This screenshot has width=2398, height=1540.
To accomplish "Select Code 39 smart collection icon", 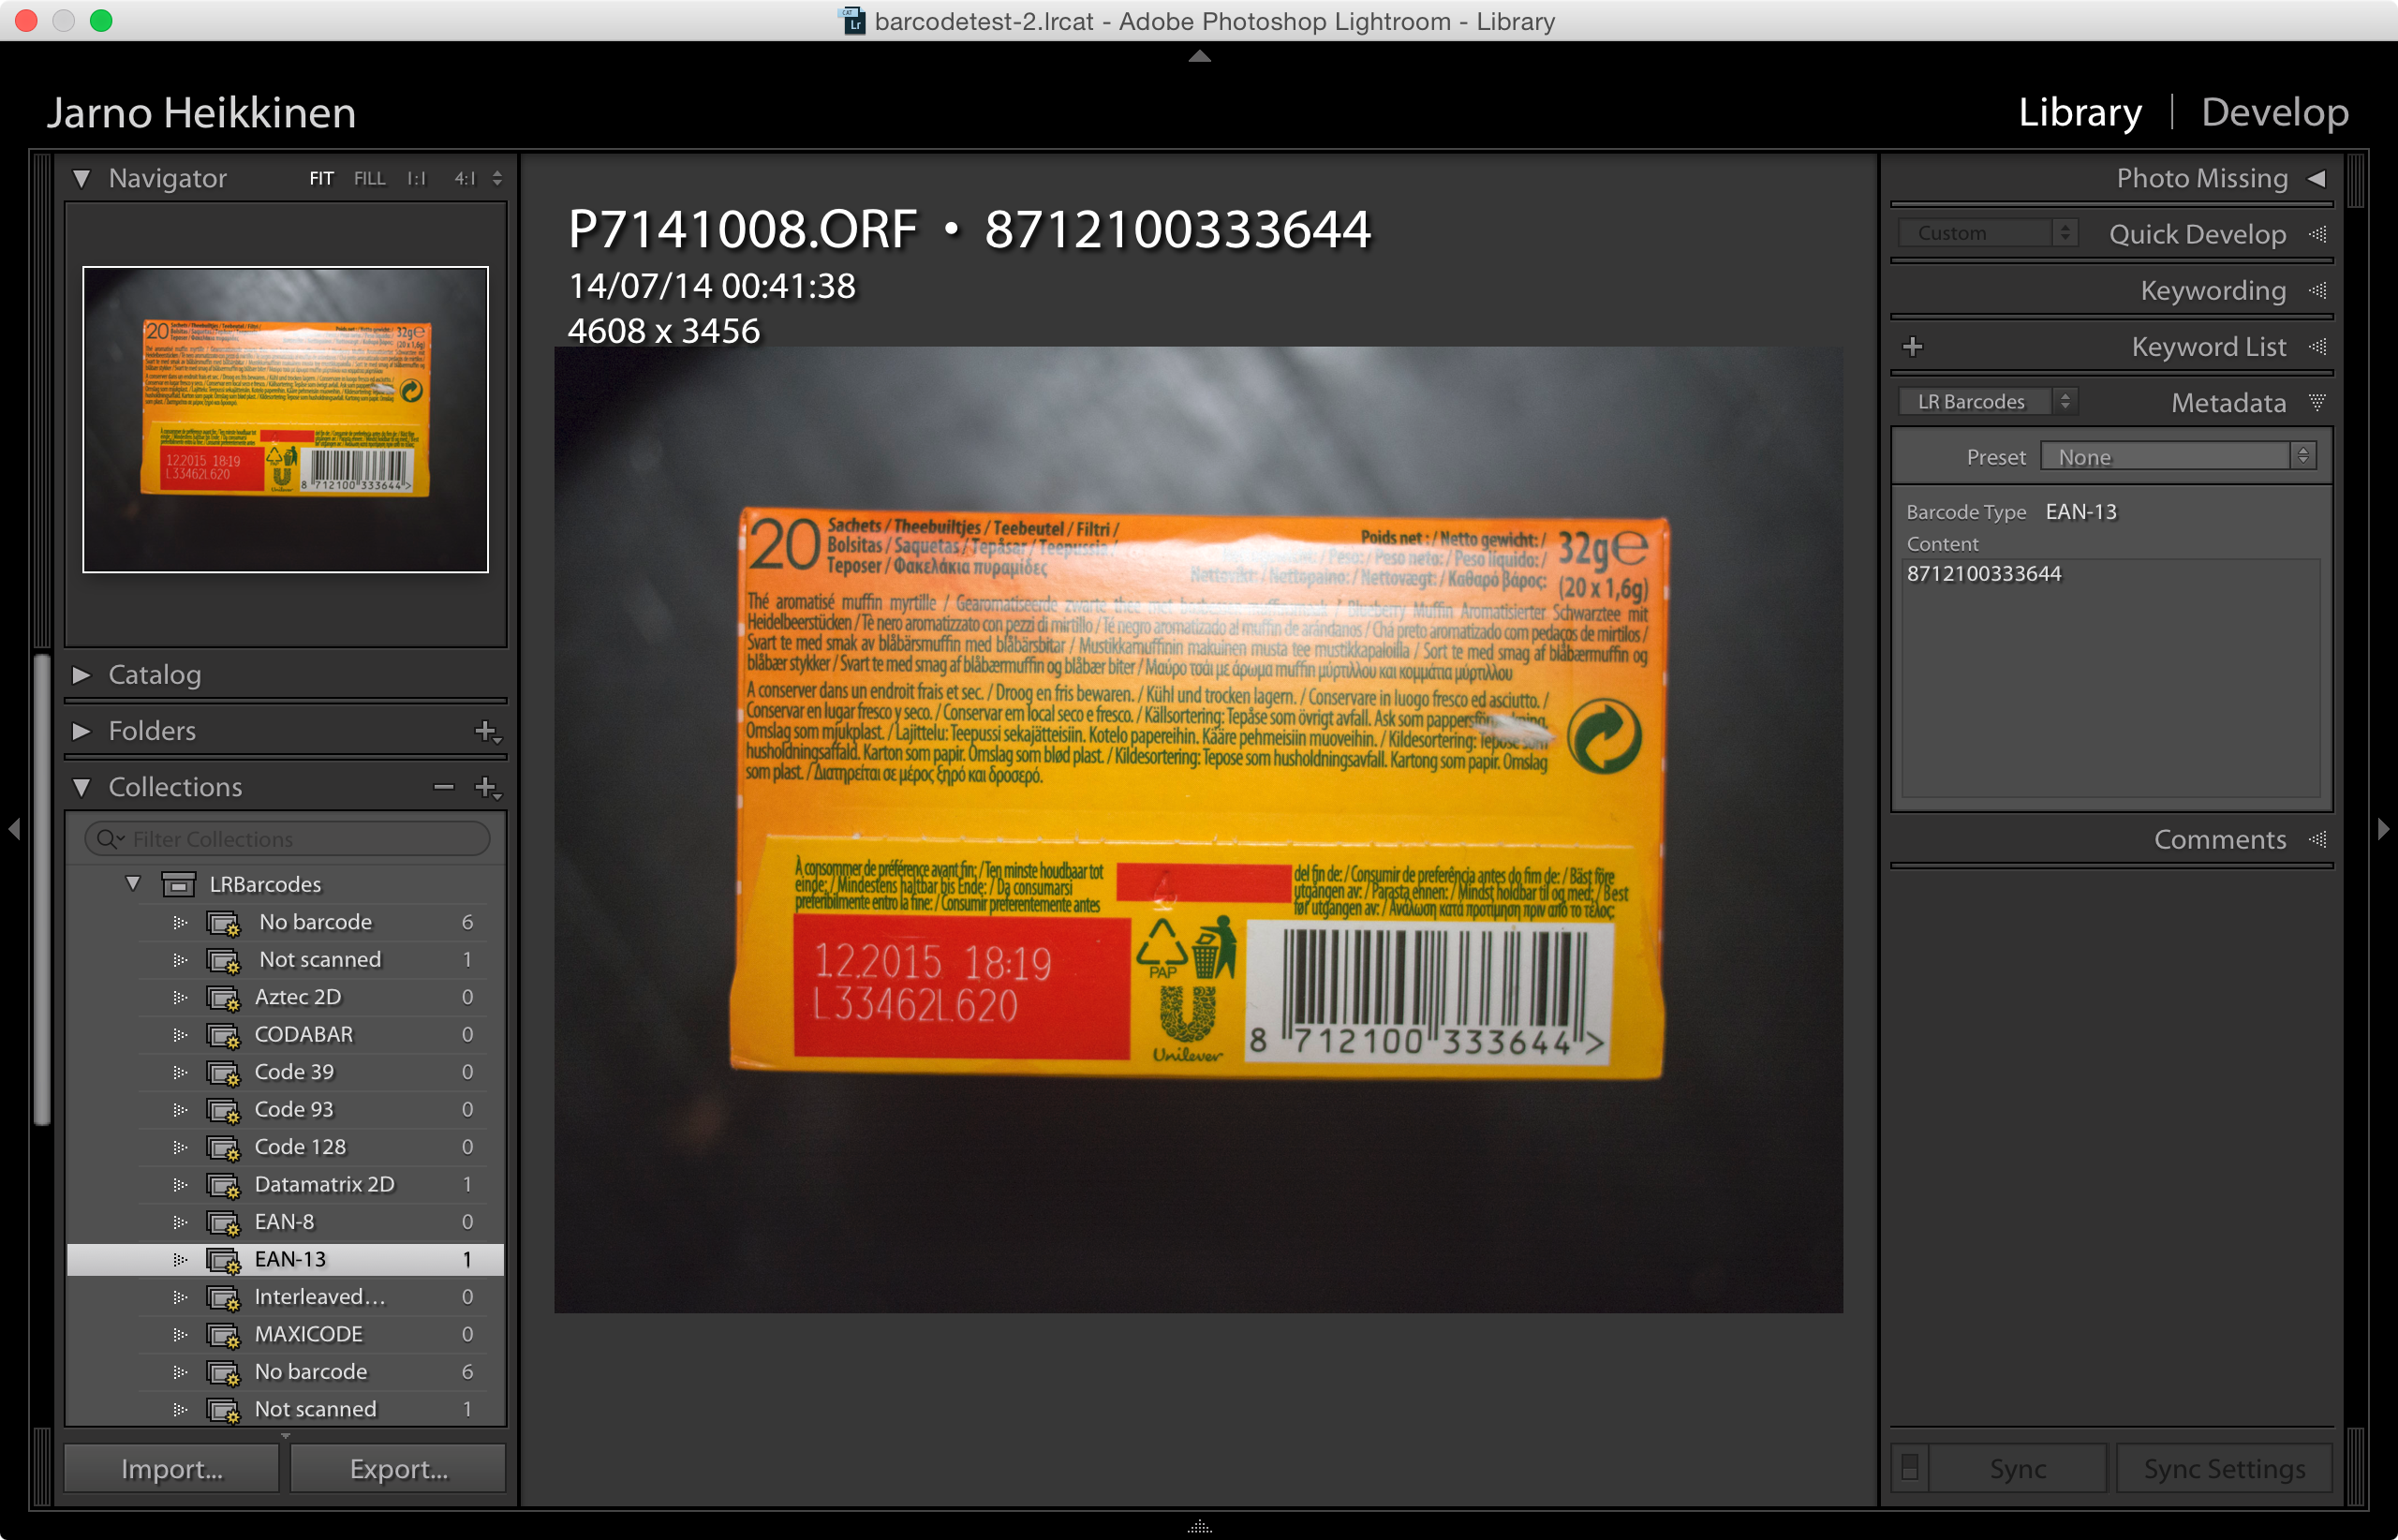I will [x=223, y=1073].
